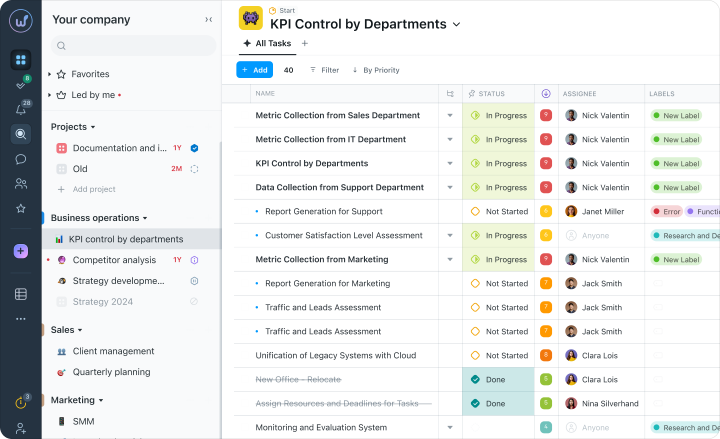This screenshot has width=720, height=439.
Task: Collapse the sidebar panel with arrows icon
Action: 208,19
